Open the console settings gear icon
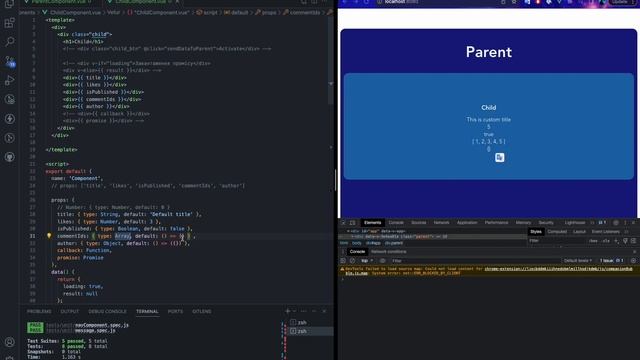 tap(633, 260)
